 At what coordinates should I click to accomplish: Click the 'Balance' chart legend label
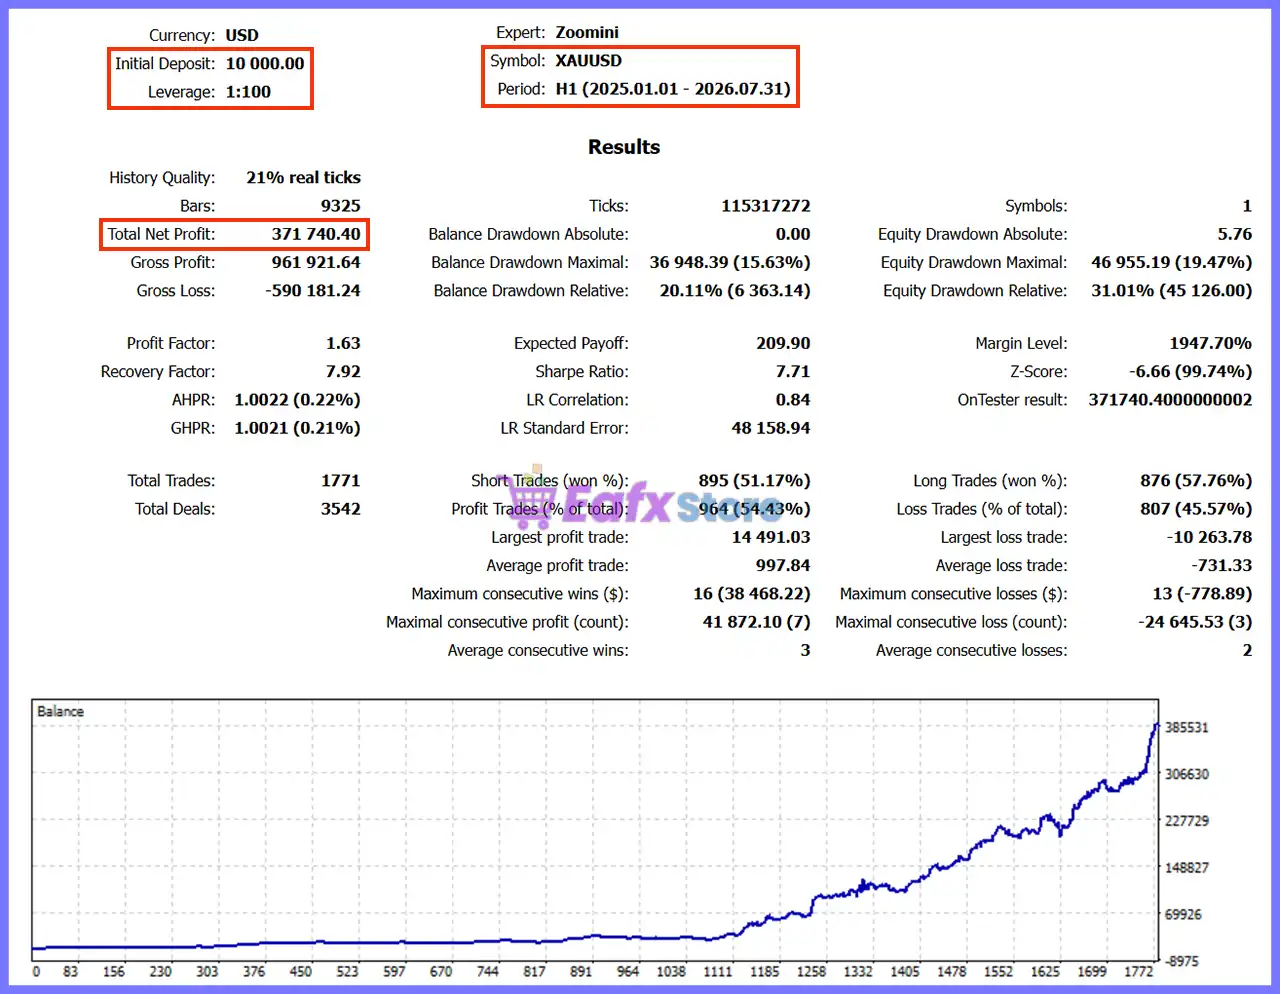pos(60,711)
